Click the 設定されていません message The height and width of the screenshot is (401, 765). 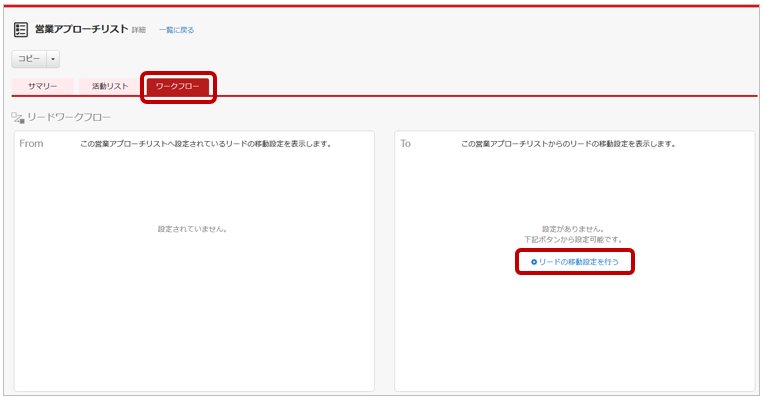pyautogui.click(x=193, y=229)
